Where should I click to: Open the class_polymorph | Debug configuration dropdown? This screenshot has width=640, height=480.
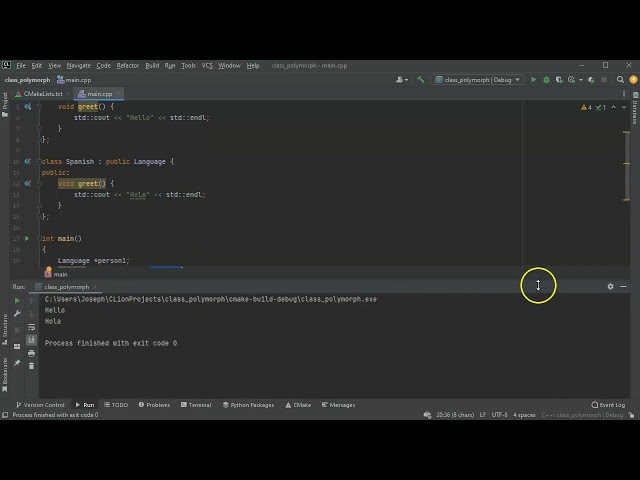point(477,80)
